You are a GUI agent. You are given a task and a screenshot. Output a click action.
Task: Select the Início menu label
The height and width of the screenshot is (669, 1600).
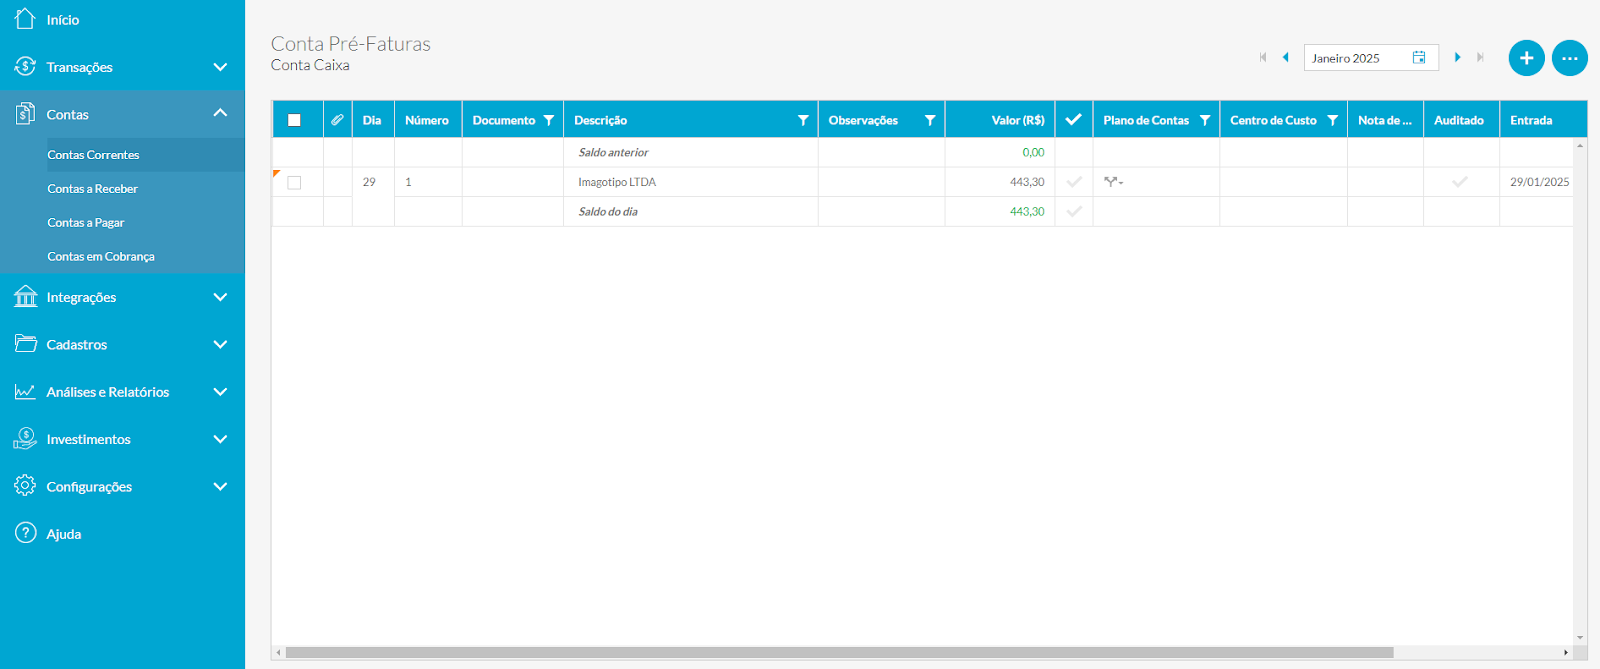click(x=63, y=20)
